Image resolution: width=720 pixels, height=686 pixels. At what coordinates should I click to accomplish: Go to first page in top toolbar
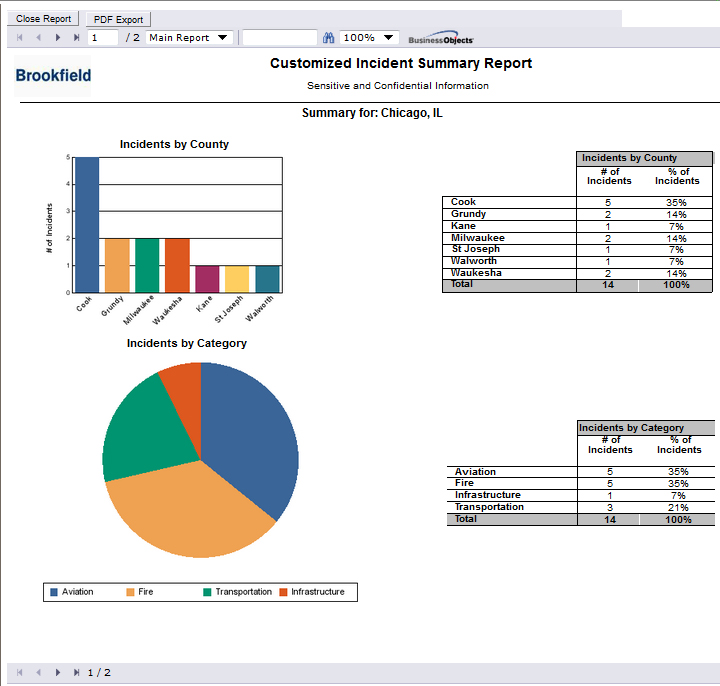19,38
